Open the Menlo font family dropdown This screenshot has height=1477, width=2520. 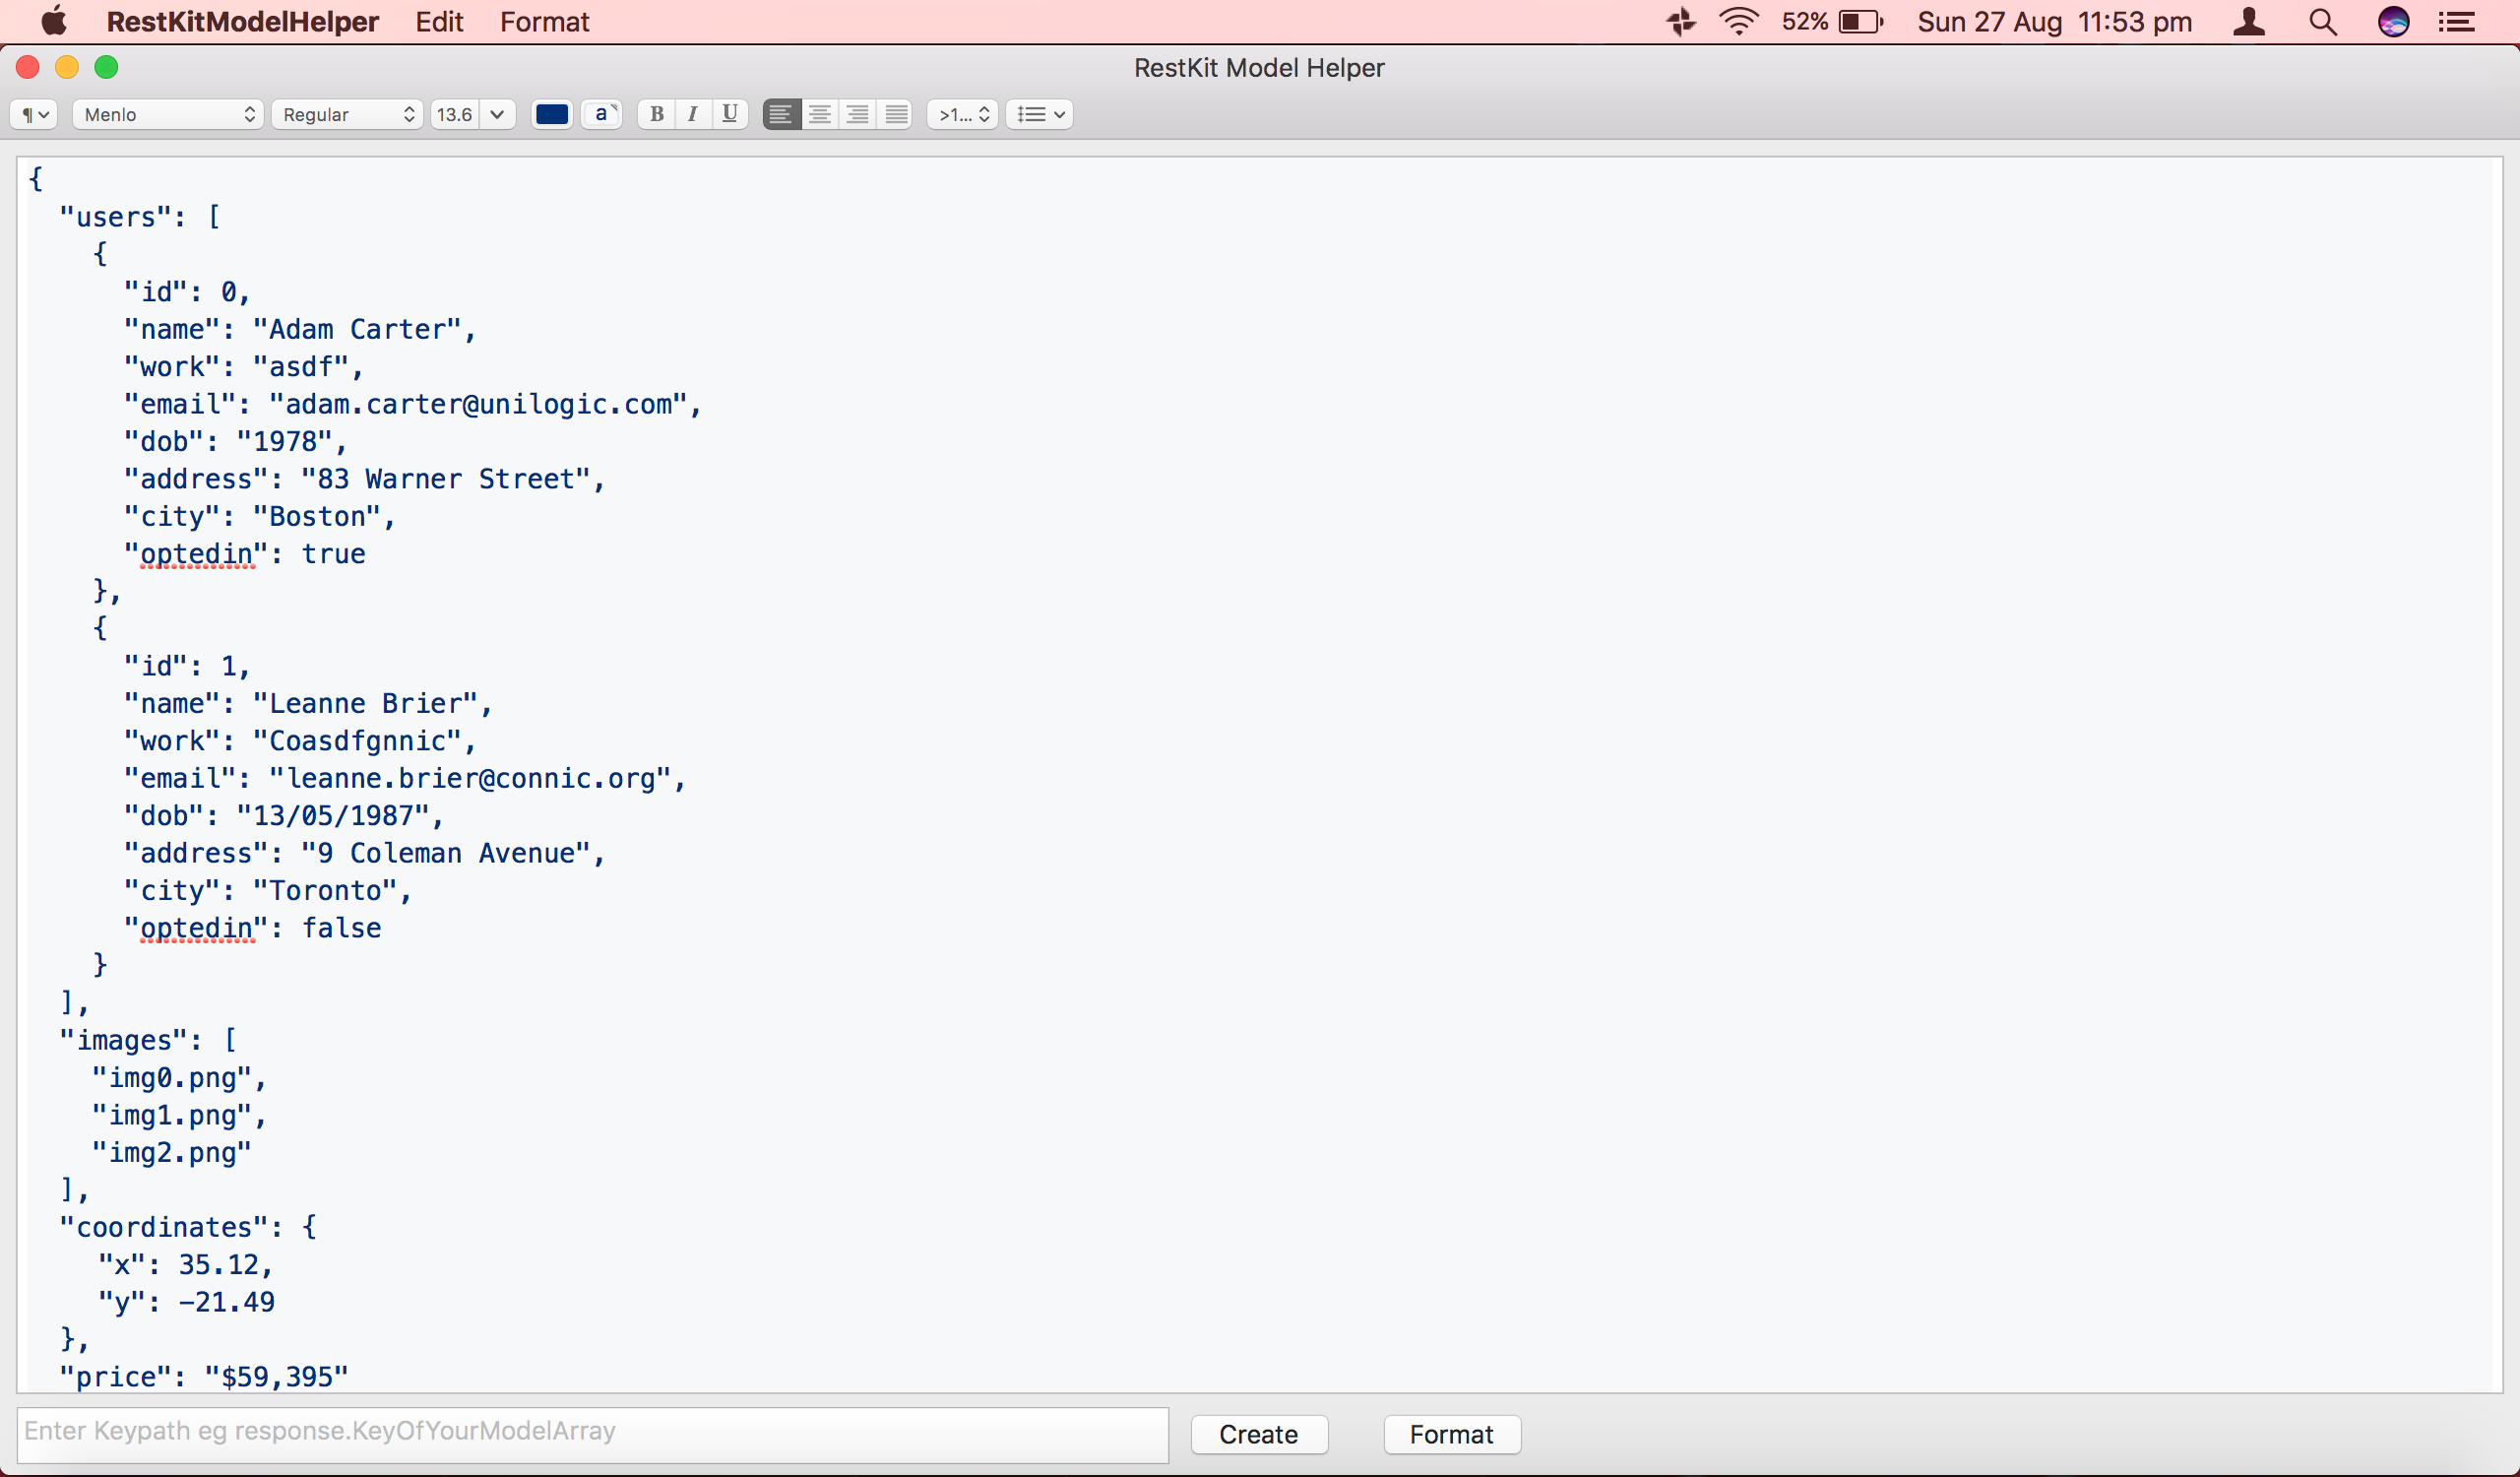point(168,115)
